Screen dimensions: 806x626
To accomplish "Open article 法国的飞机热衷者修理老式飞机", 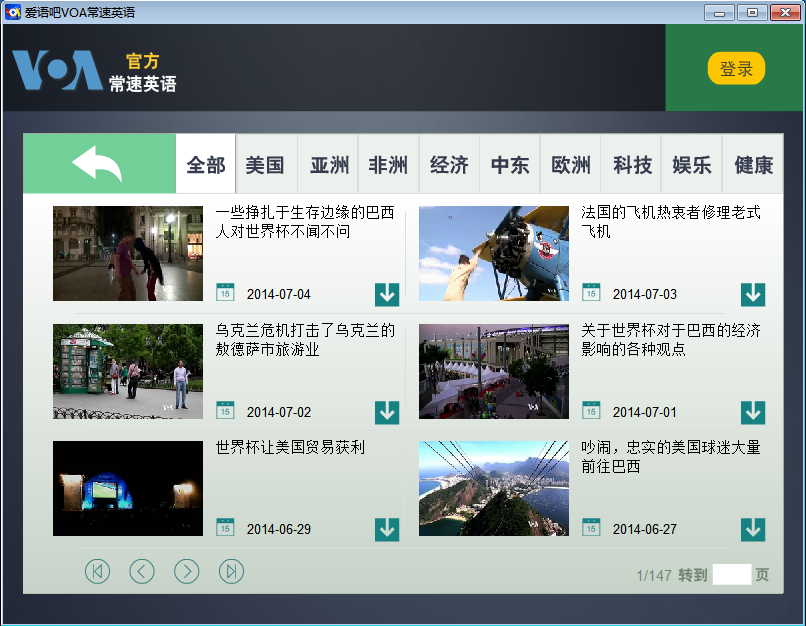I will pyautogui.click(x=671, y=222).
